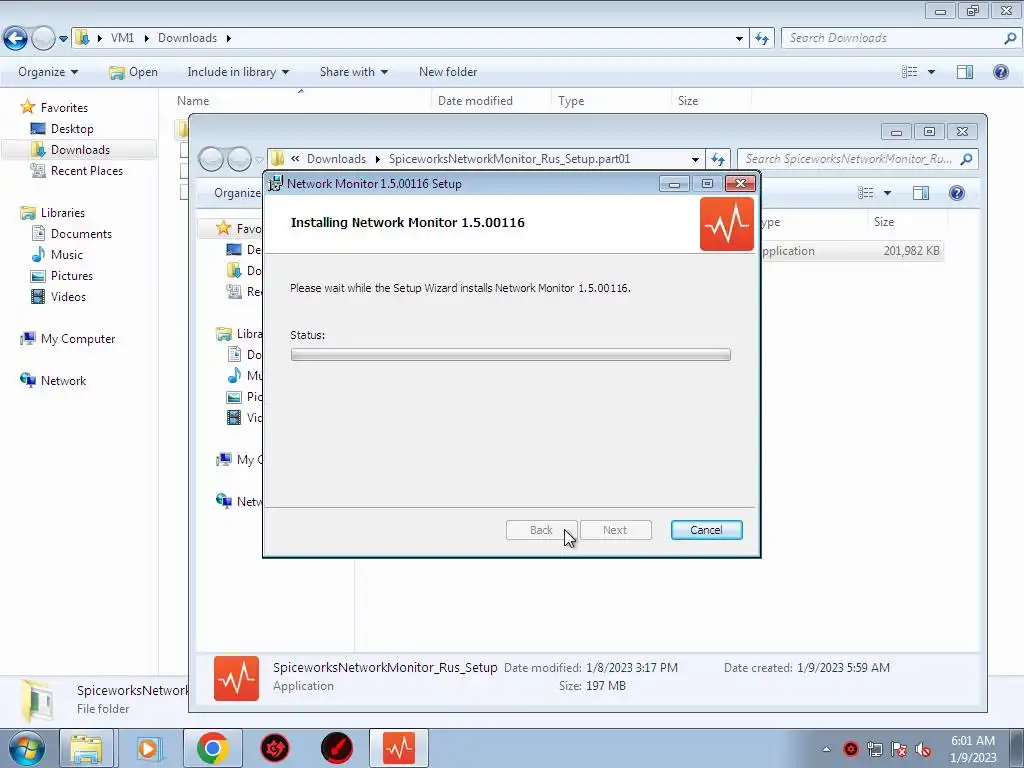Open the red gear app on taskbar

tap(275, 748)
